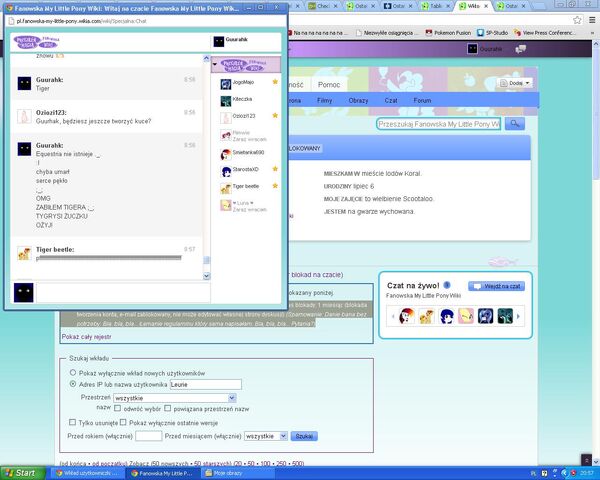Click first pony avatar in Czat na żywo
600x480 pixels.
(406, 316)
